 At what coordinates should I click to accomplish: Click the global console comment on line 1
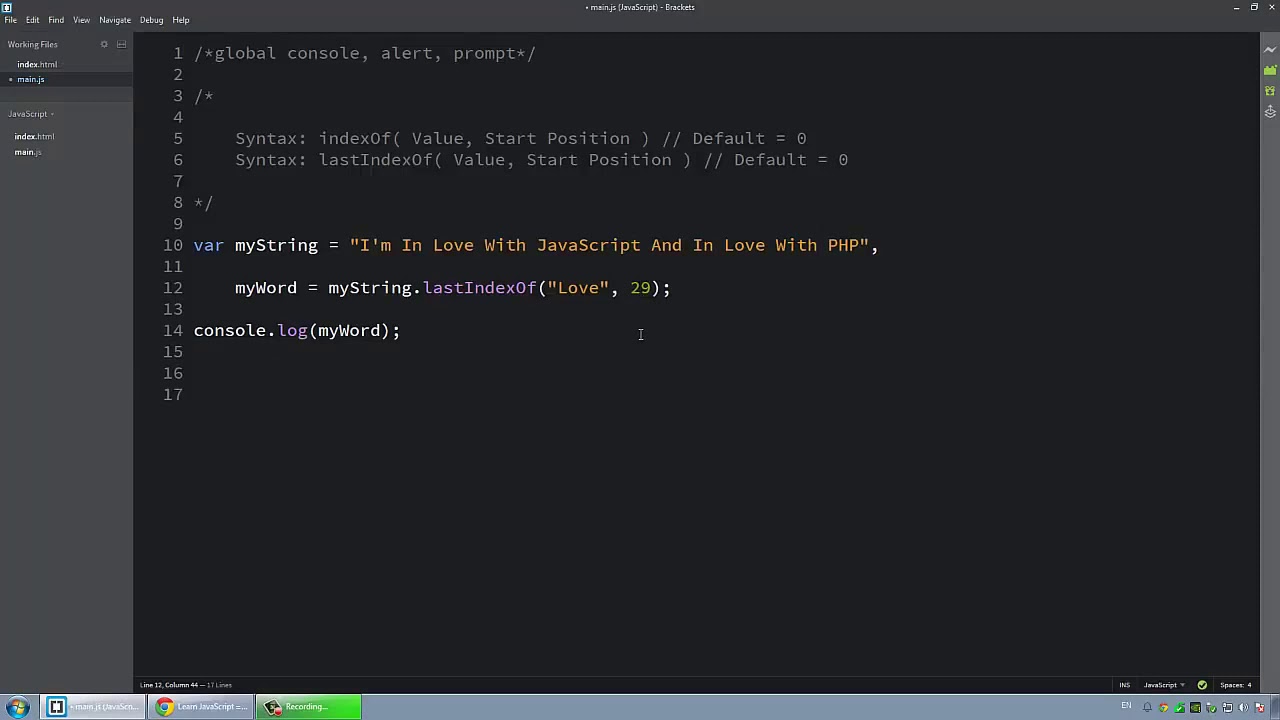point(365,53)
